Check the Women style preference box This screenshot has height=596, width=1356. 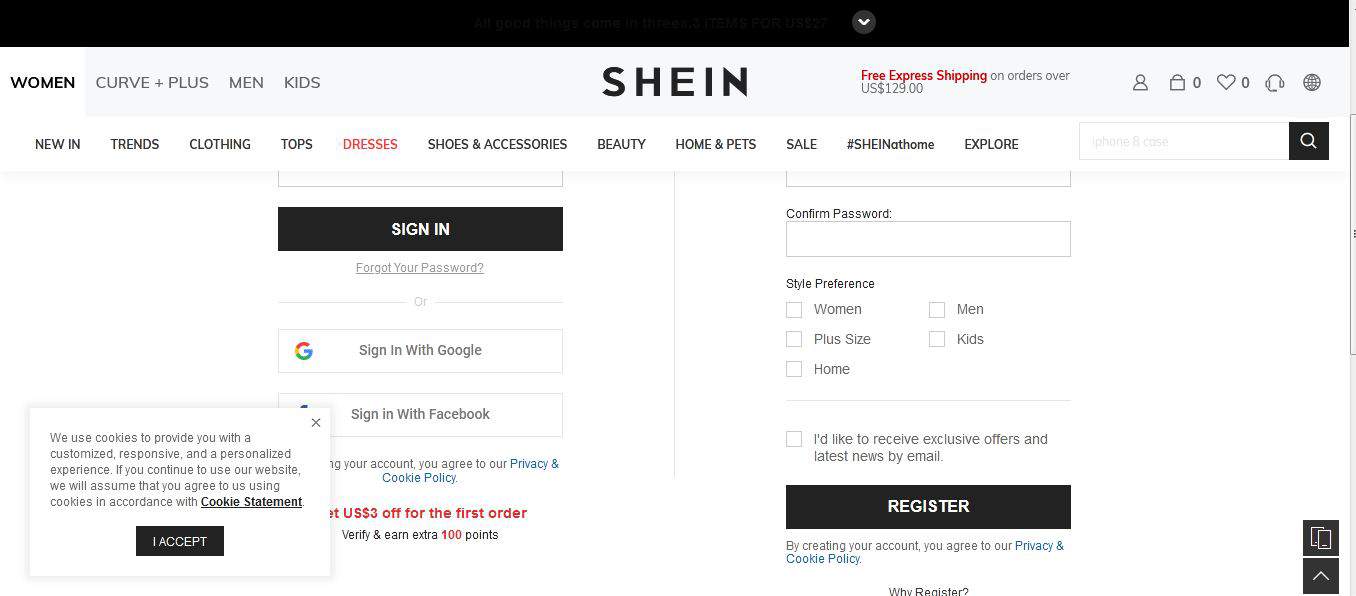pyautogui.click(x=794, y=310)
